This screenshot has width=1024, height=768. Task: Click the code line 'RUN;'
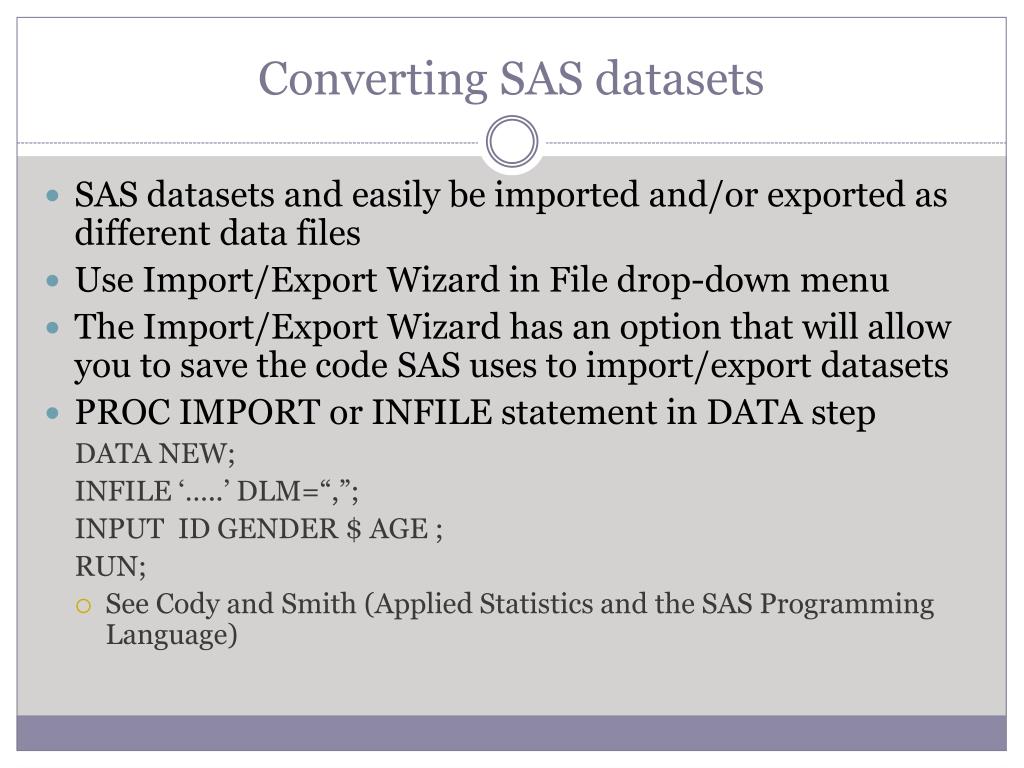[110, 567]
